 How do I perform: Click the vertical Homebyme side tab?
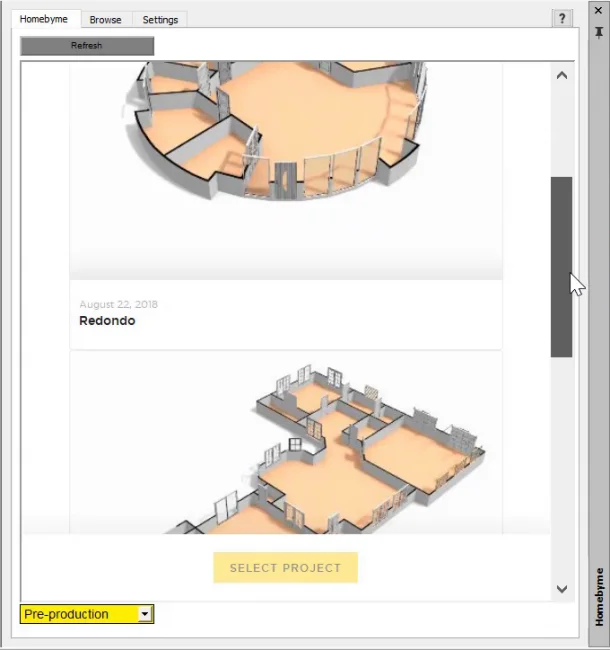coord(598,597)
